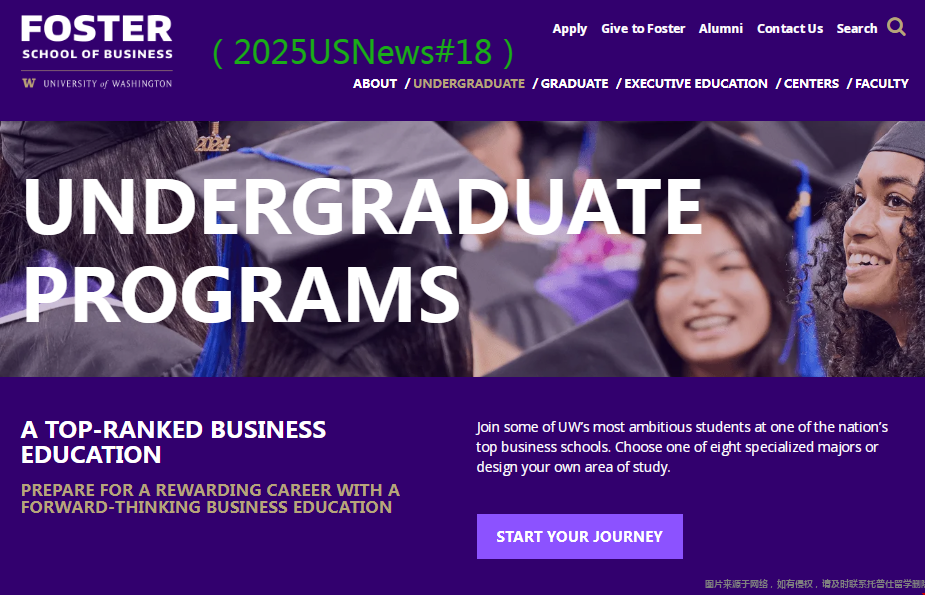This screenshot has width=925, height=595.
Task: Click the gold Prepare for a Rewarding Career subheading
Action: 210,498
